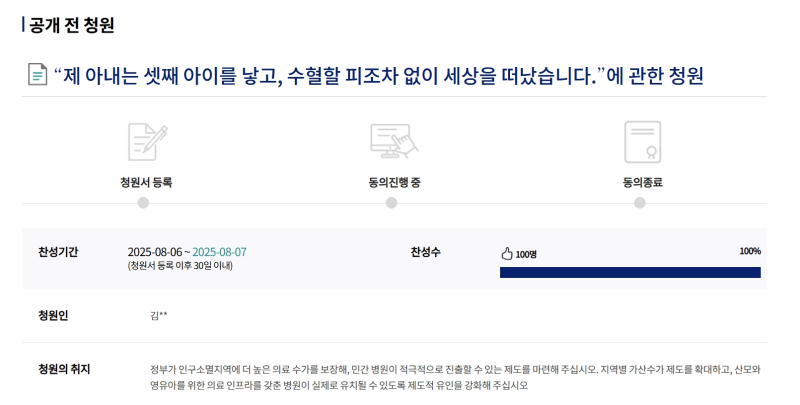Viewport: 800px width, 405px height.
Task: Click the 동의진행 중 monitor hand icon
Action: tap(394, 141)
